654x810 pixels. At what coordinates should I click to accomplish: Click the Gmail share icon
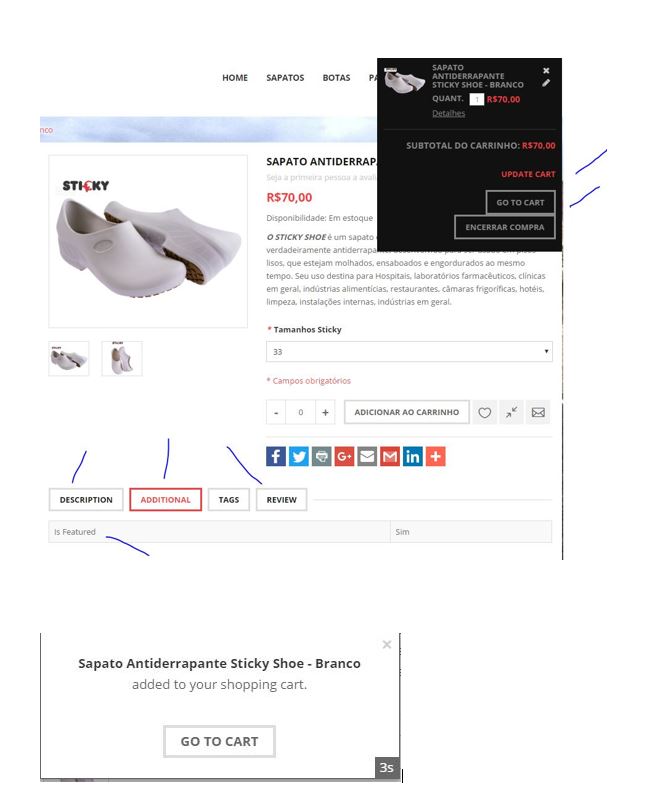(390, 456)
